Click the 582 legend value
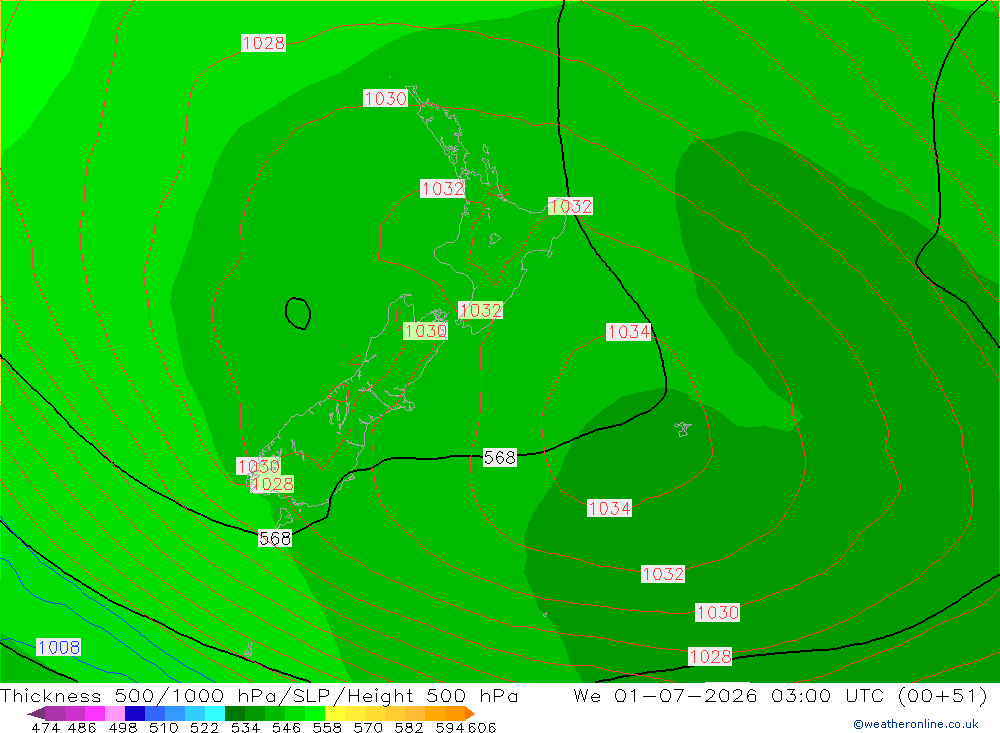Image resolution: width=1000 pixels, height=733 pixels. 409,727
